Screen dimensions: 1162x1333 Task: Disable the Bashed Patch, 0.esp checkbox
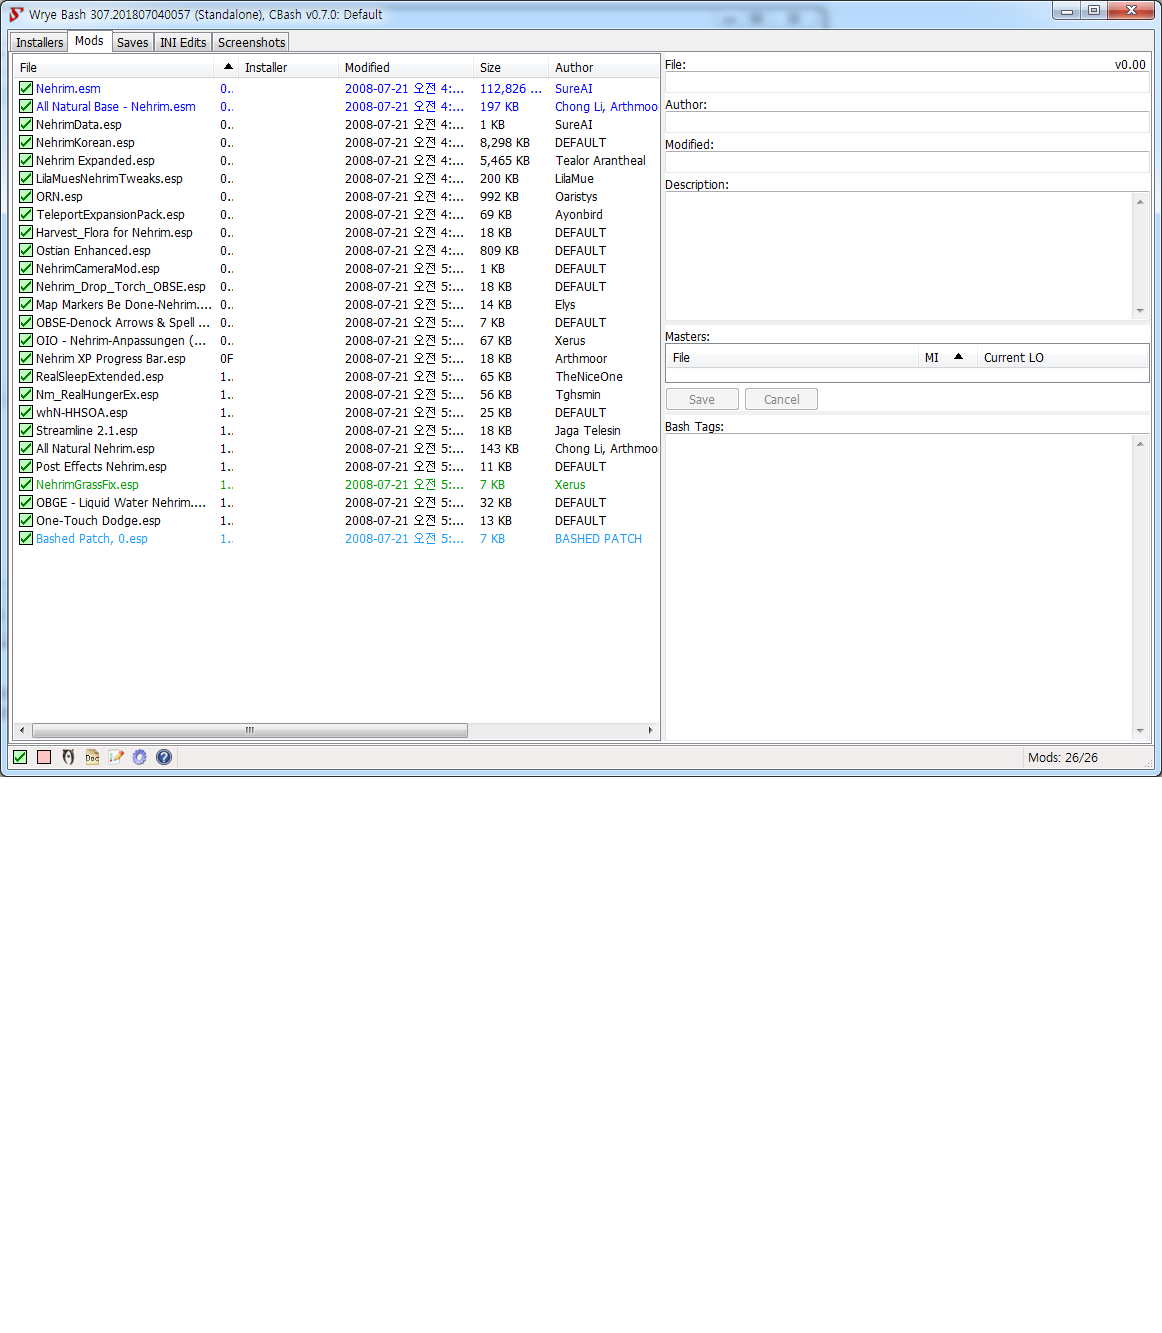point(26,538)
